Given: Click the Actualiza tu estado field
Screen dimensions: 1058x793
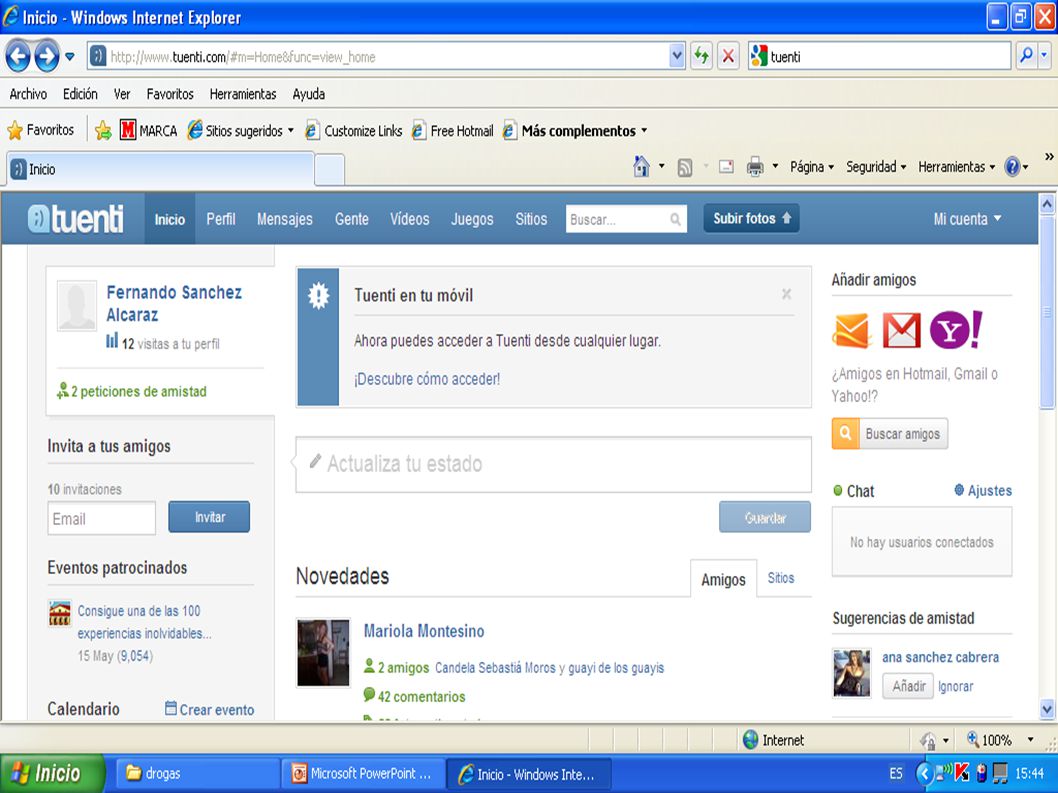Looking at the screenshot, I should (x=553, y=464).
